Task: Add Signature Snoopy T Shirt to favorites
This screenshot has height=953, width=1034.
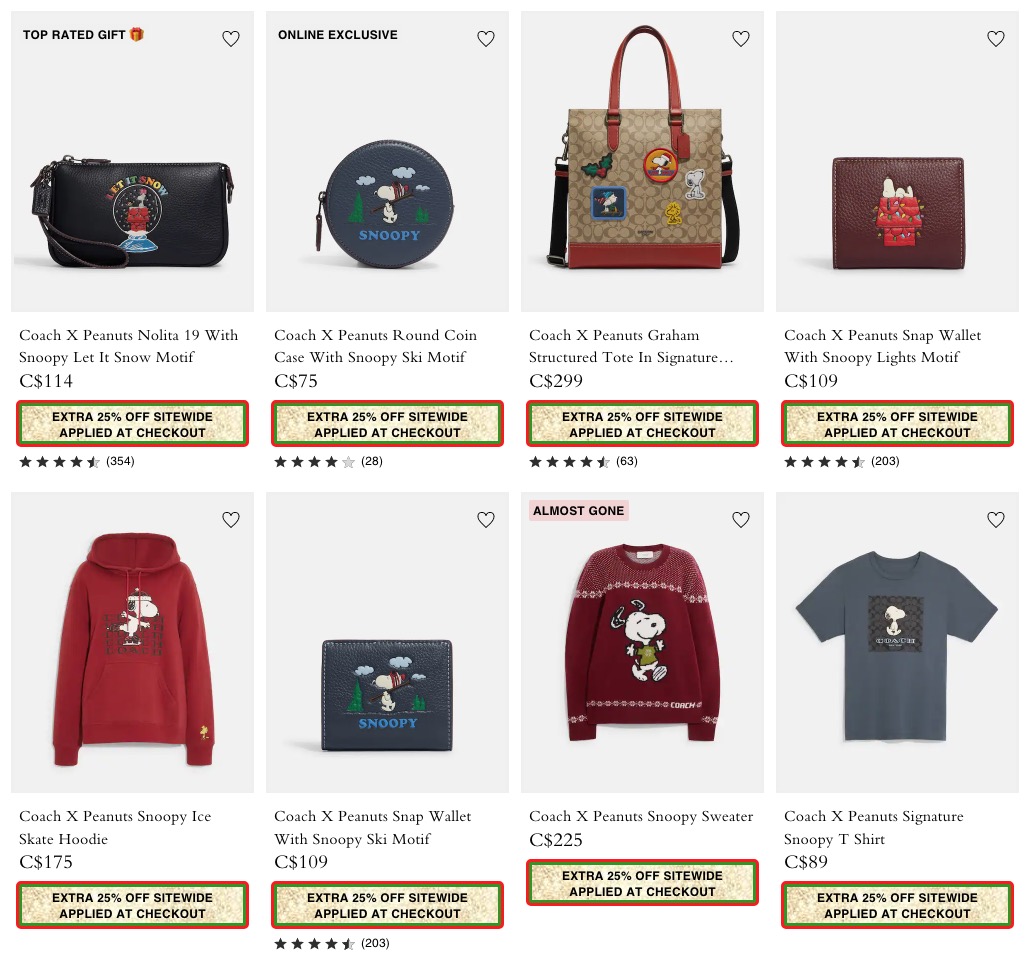Action: [x=996, y=520]
